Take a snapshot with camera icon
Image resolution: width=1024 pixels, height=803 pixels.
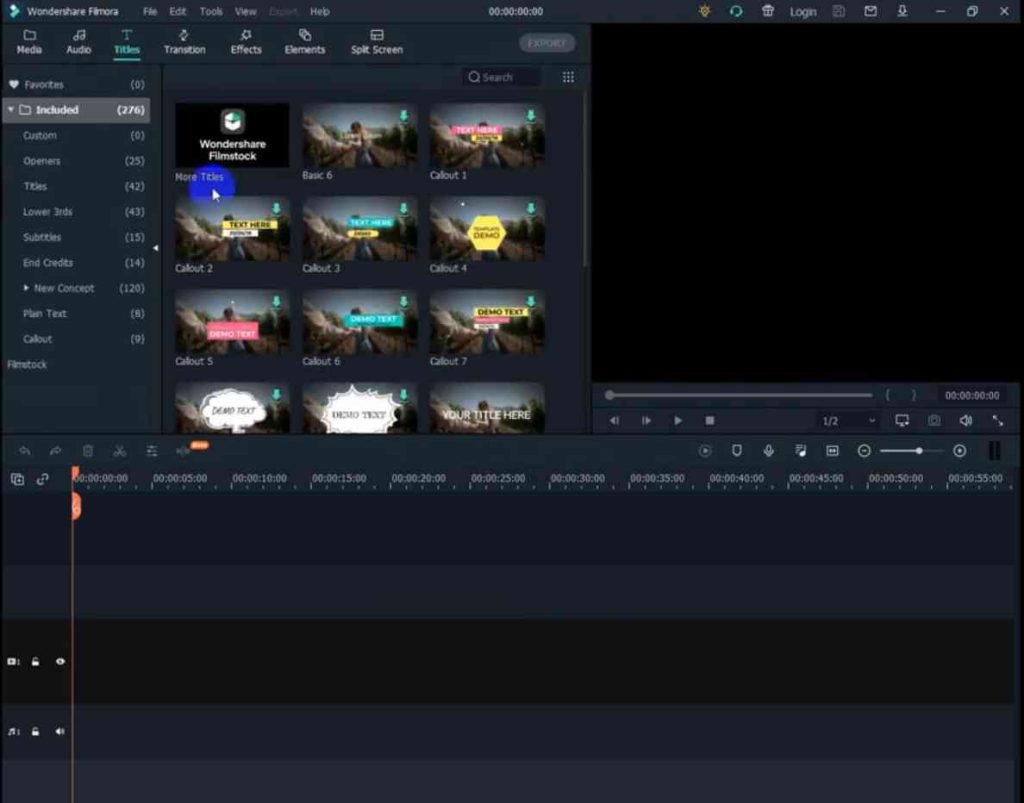click(935, 420)
